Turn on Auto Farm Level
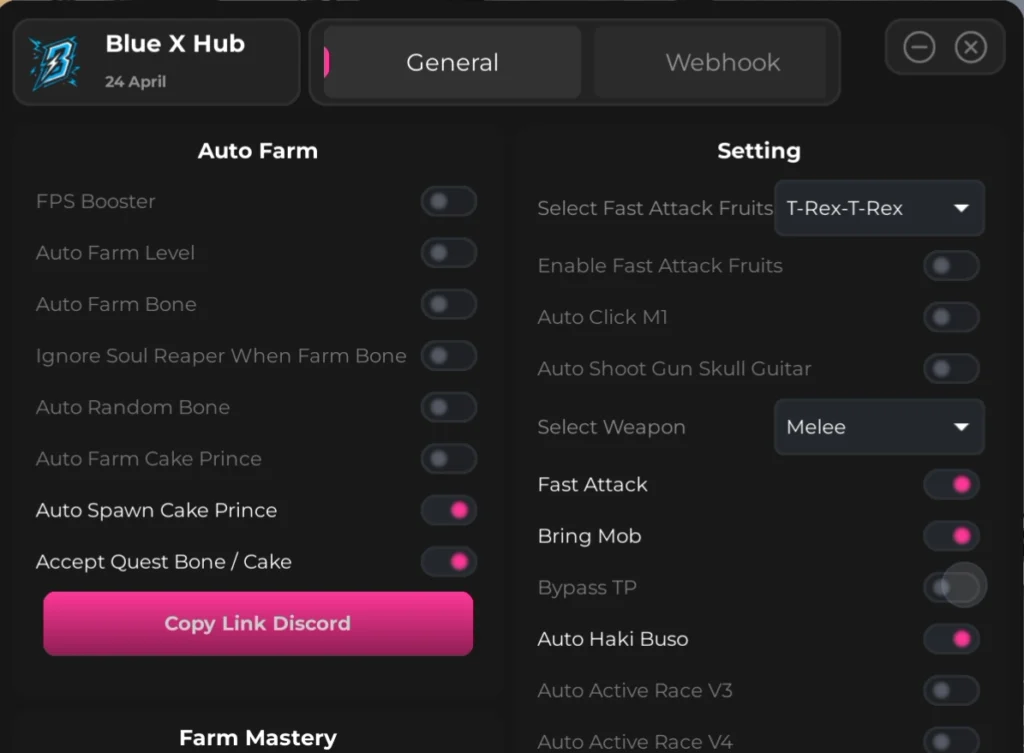 click(449, 253)
